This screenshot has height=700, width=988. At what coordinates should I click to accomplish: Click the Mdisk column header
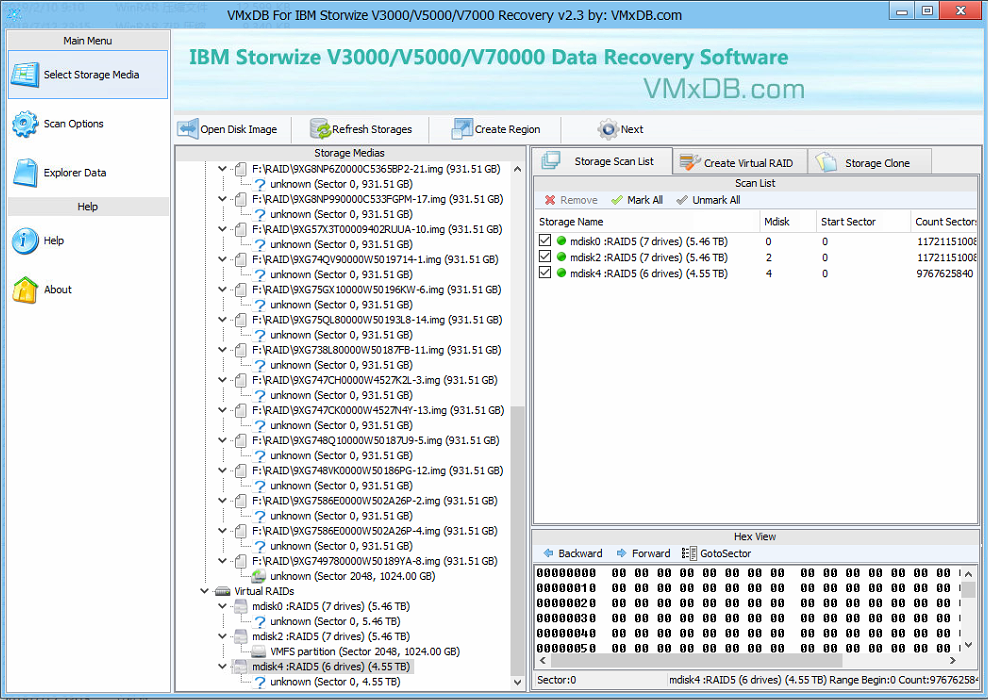click(788, 222)
